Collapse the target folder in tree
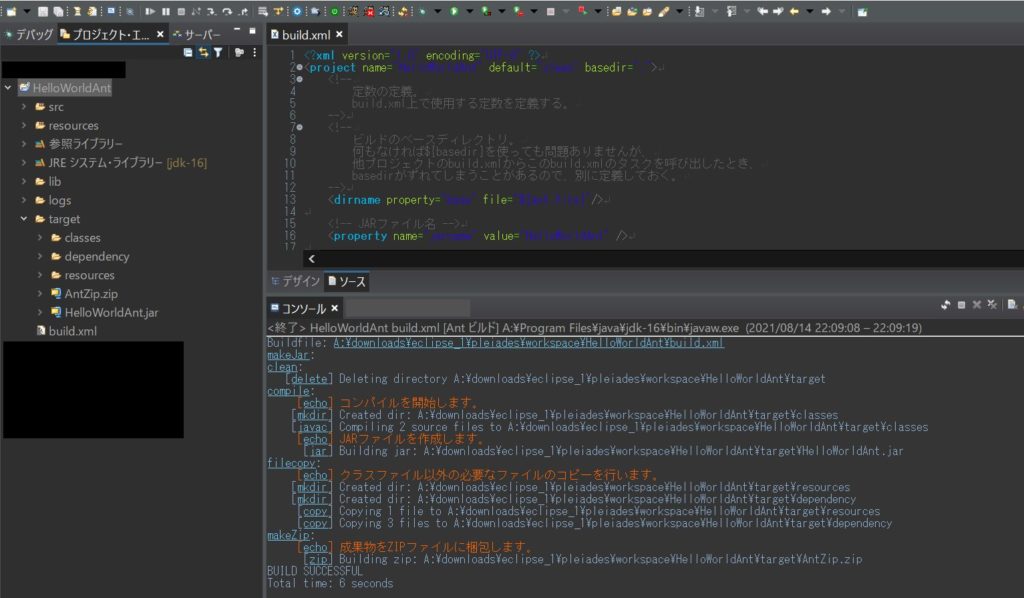Viewport: 1024px width, 598px height. coord(23,219)
